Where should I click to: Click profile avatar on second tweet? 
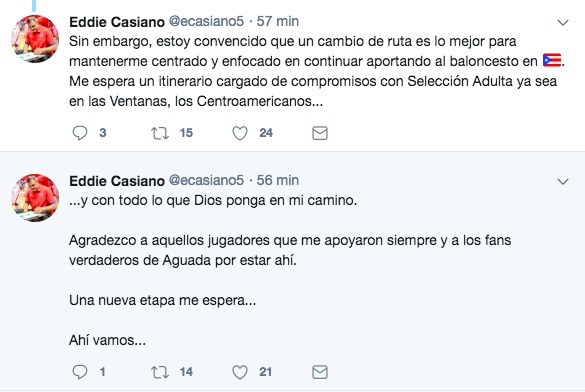coord(35,198)
